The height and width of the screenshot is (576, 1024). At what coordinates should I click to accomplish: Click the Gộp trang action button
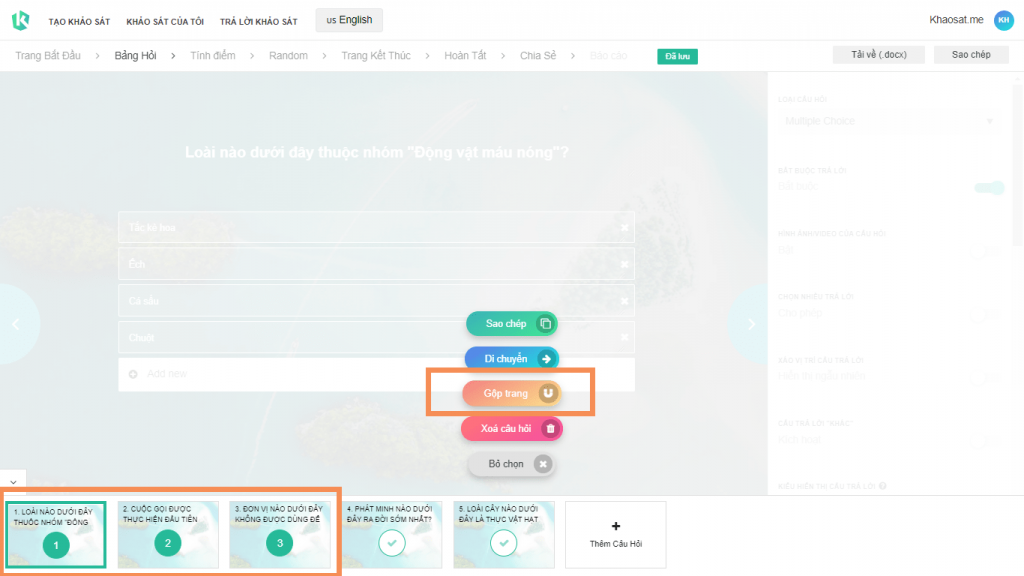[x=511, y=393]
